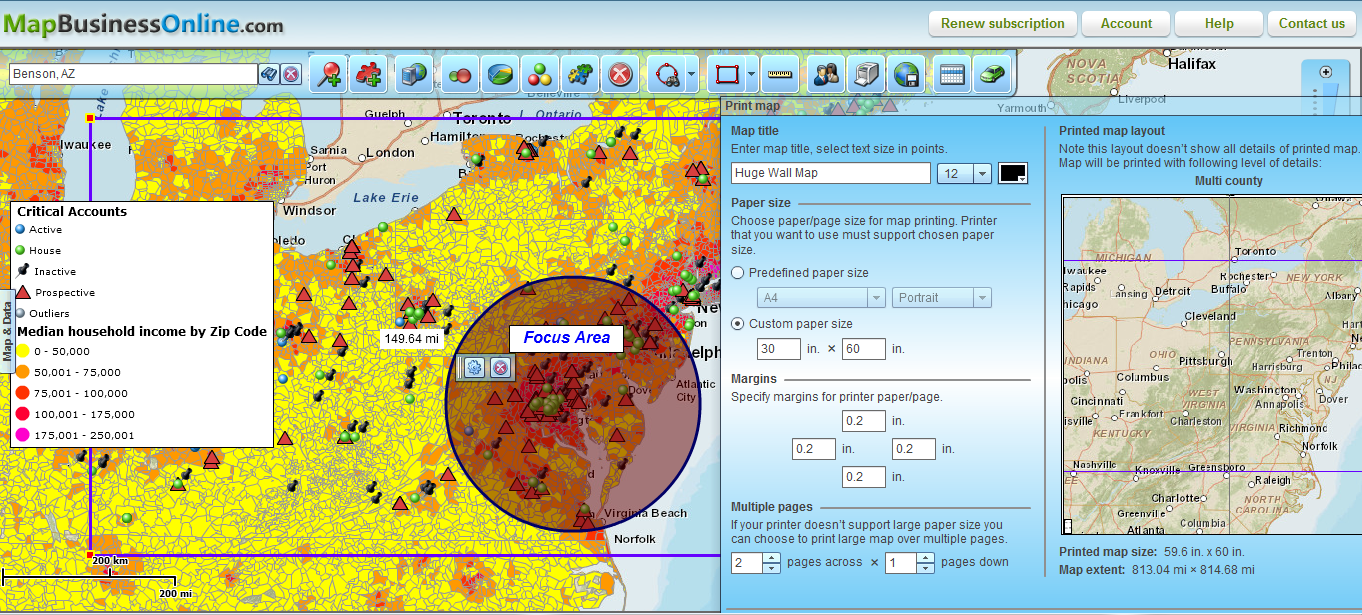Click the address search binoculars icon
Screen dimensions: 1362x615
(269, 74)
